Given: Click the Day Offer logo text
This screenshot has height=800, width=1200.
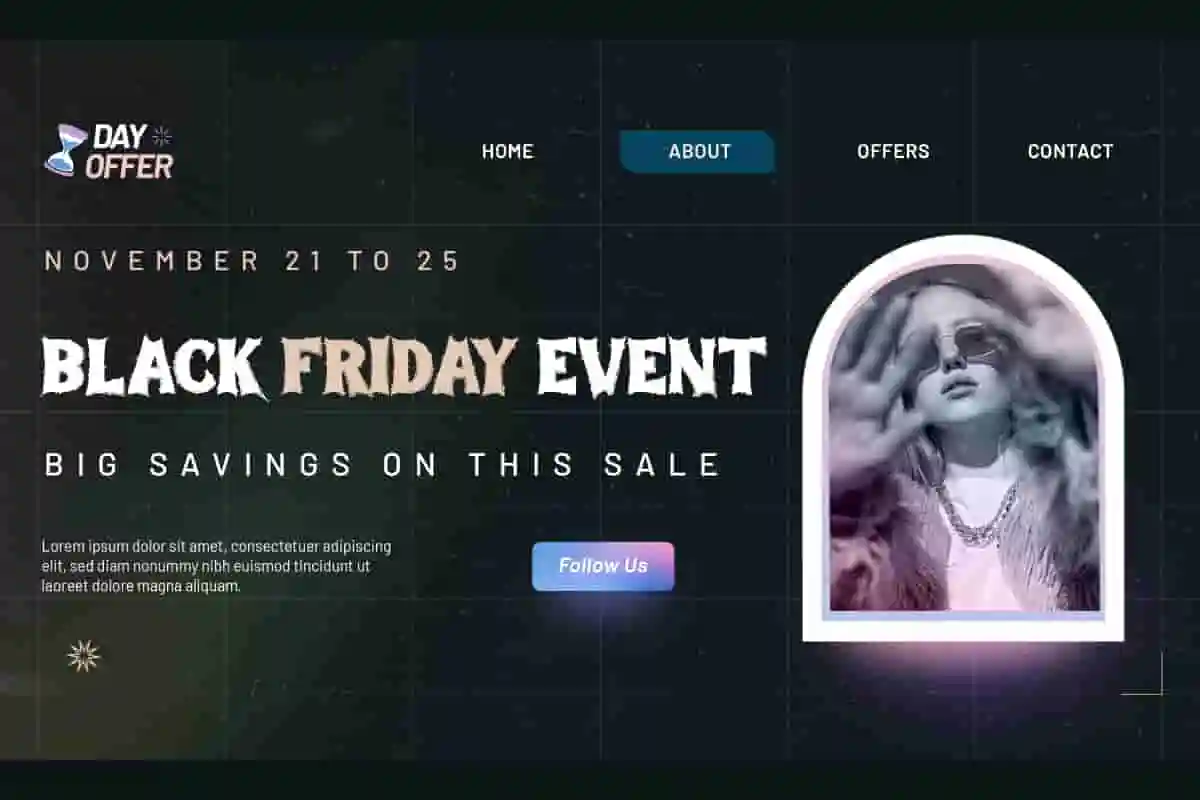Looking at the screenshot, I should 129,151.
